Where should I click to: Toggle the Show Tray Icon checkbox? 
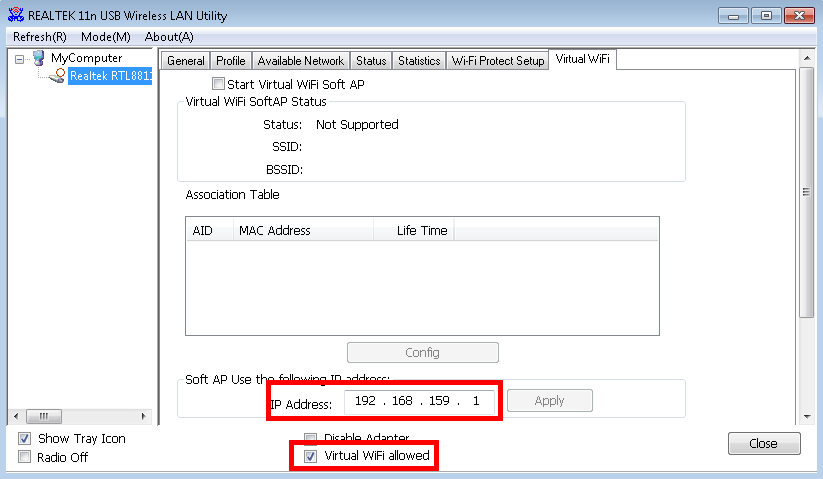click(x=24, y=439)
